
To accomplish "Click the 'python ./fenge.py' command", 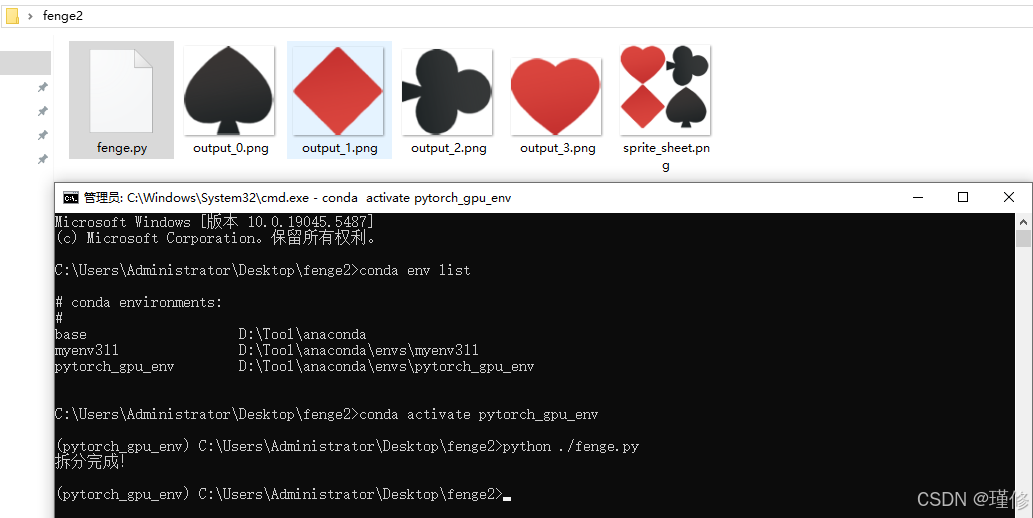I will (571, 446).
